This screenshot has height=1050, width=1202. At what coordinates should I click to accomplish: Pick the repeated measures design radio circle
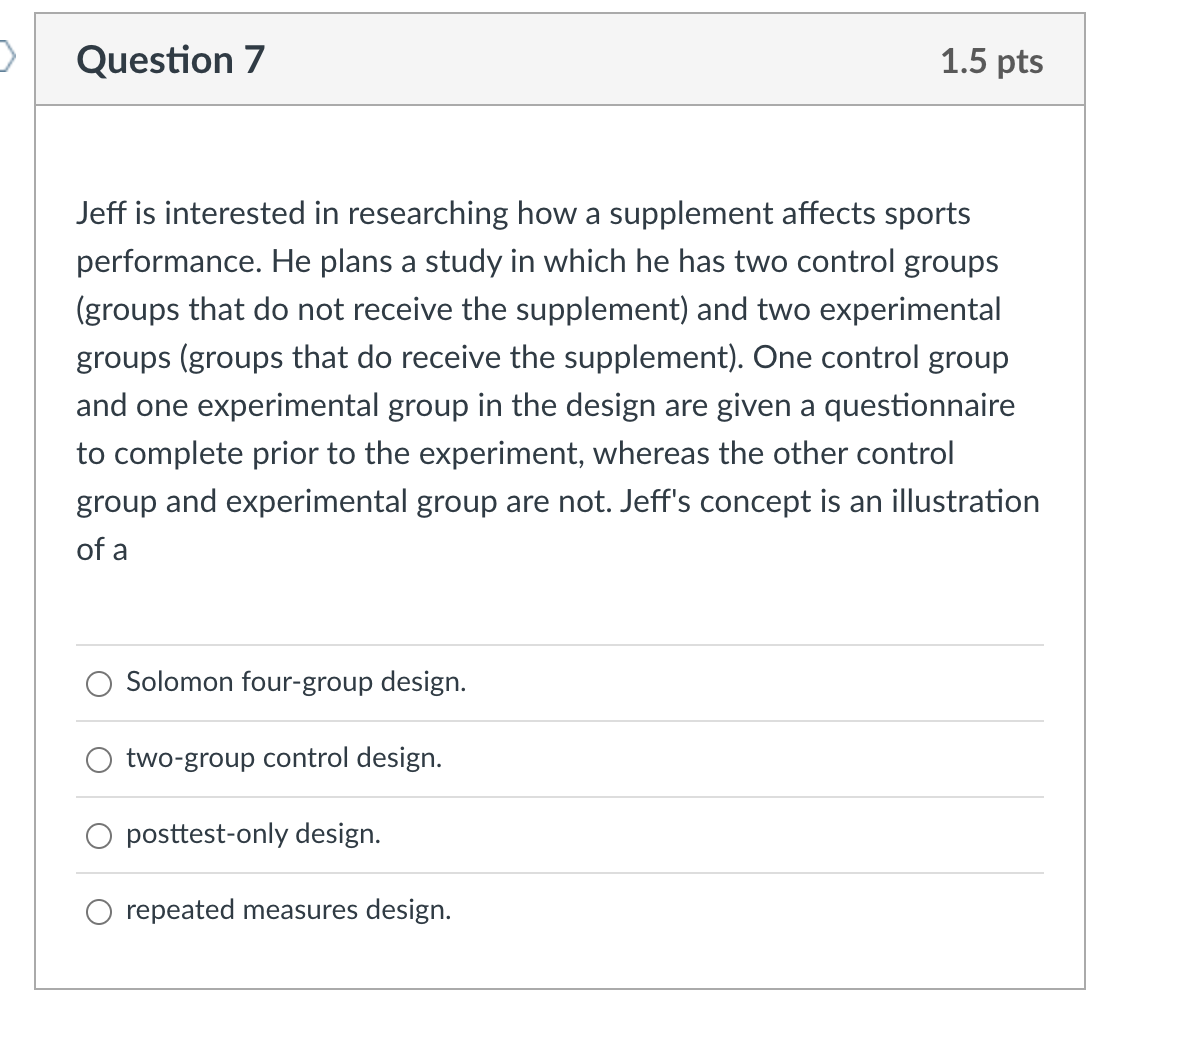(x=99, y=912)
